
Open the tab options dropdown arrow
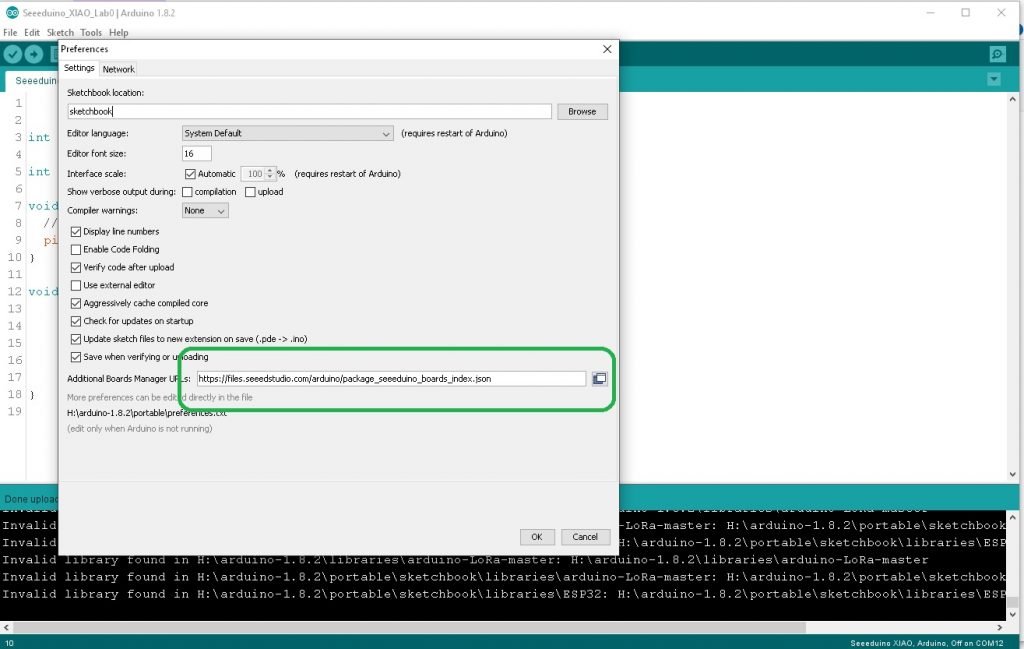(994, 80)
